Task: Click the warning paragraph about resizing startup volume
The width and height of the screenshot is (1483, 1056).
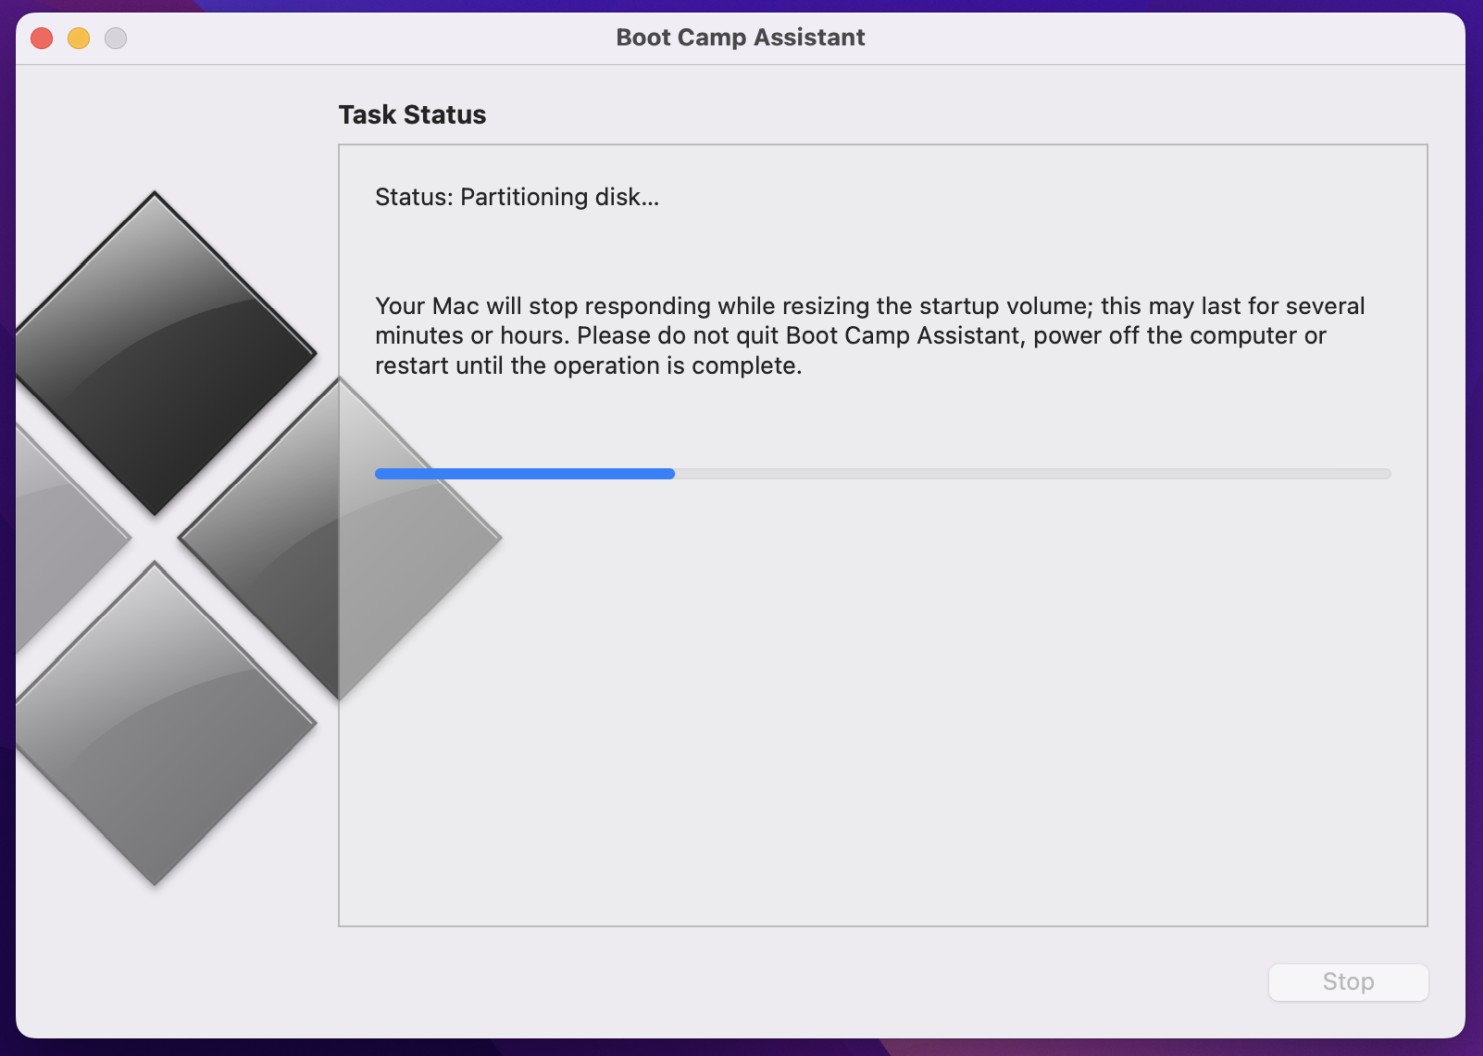Action: 870,336
